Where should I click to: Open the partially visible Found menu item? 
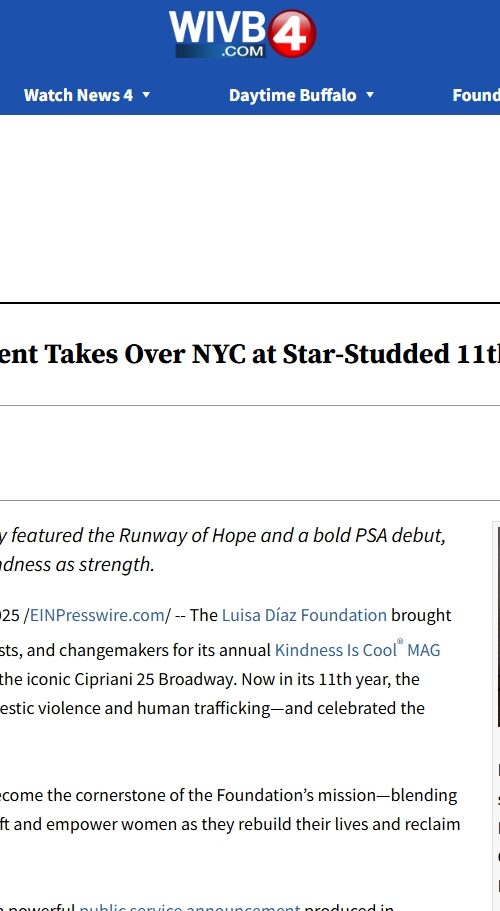476,95
